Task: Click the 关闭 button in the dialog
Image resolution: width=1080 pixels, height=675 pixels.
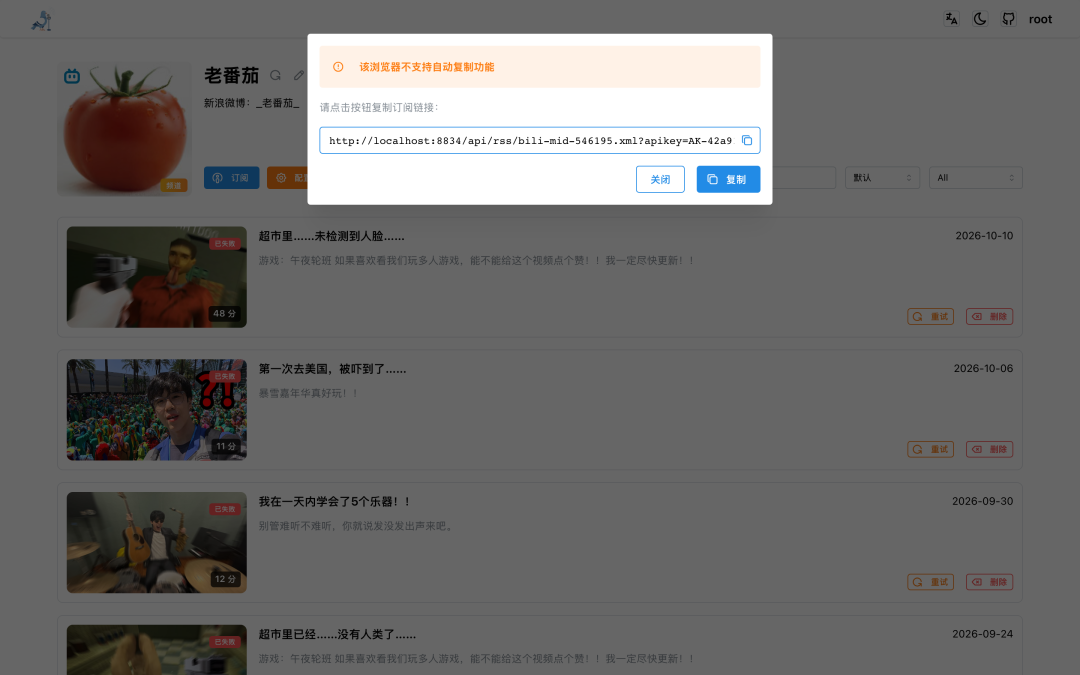Action: [660, 179]
